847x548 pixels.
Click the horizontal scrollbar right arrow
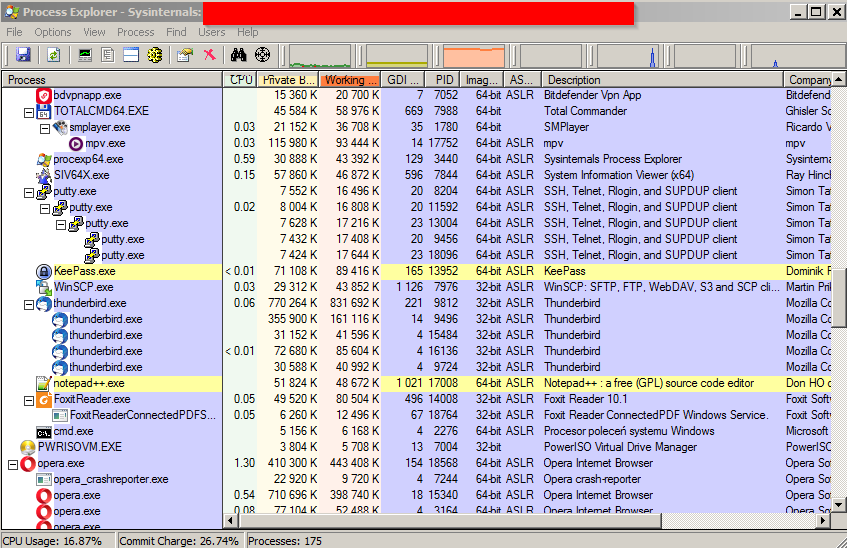click(x=823, y=521)
